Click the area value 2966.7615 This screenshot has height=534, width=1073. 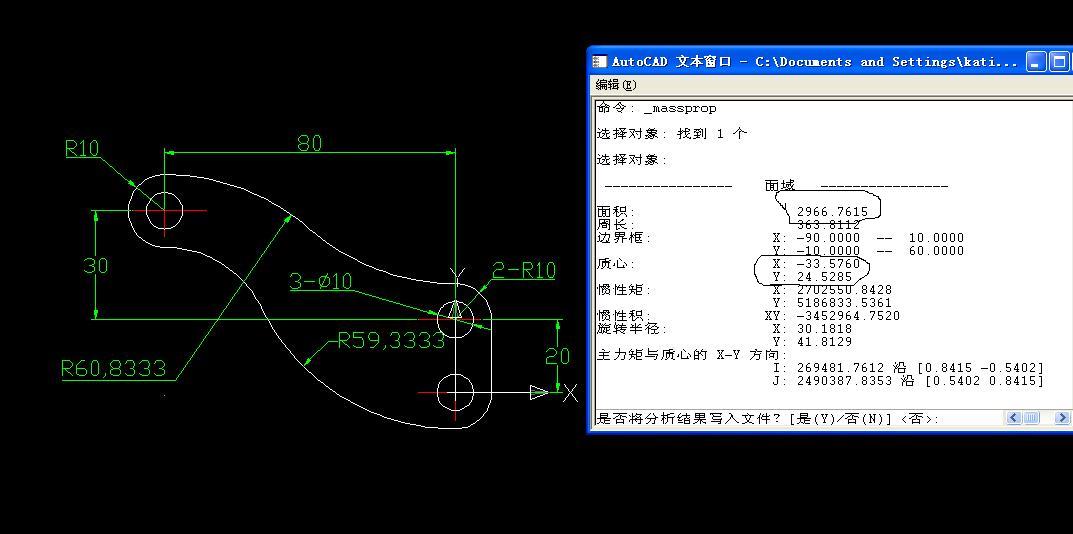832,212
